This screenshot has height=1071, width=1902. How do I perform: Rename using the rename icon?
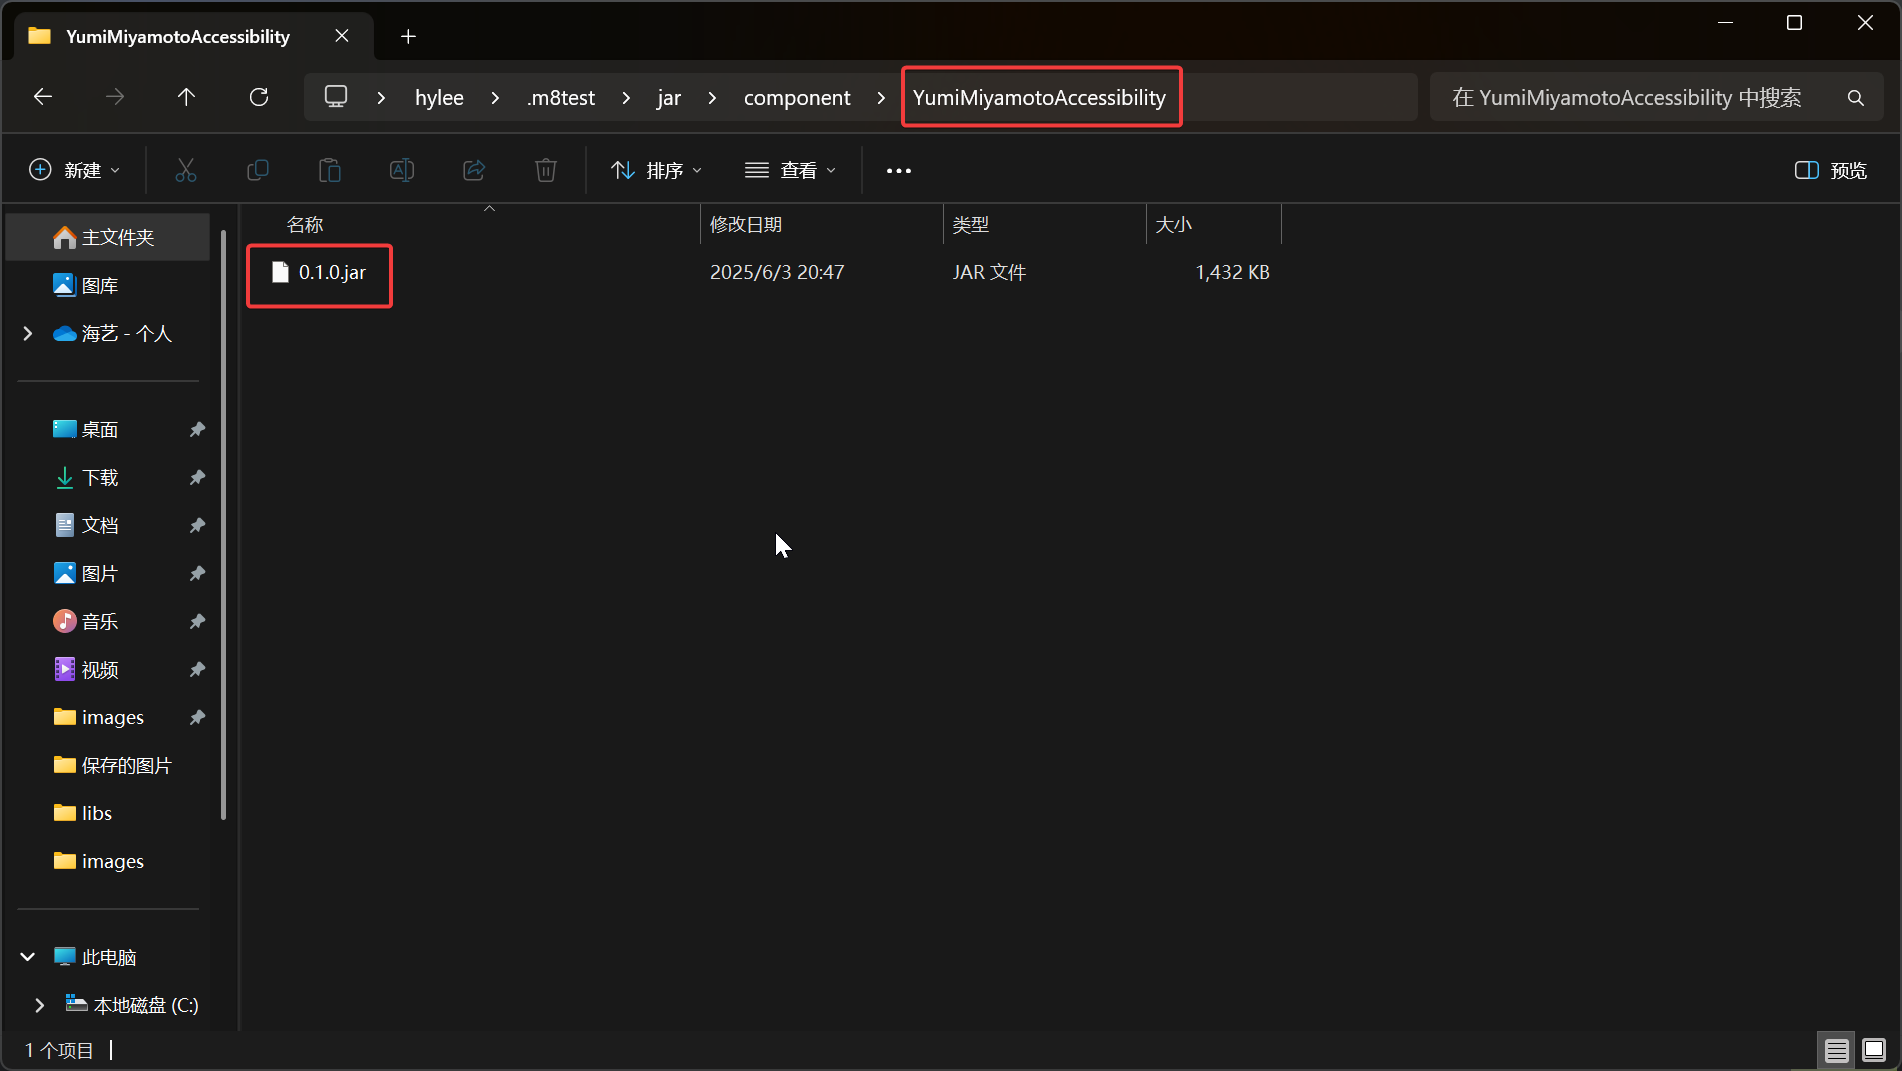click(x=401, y=170)
